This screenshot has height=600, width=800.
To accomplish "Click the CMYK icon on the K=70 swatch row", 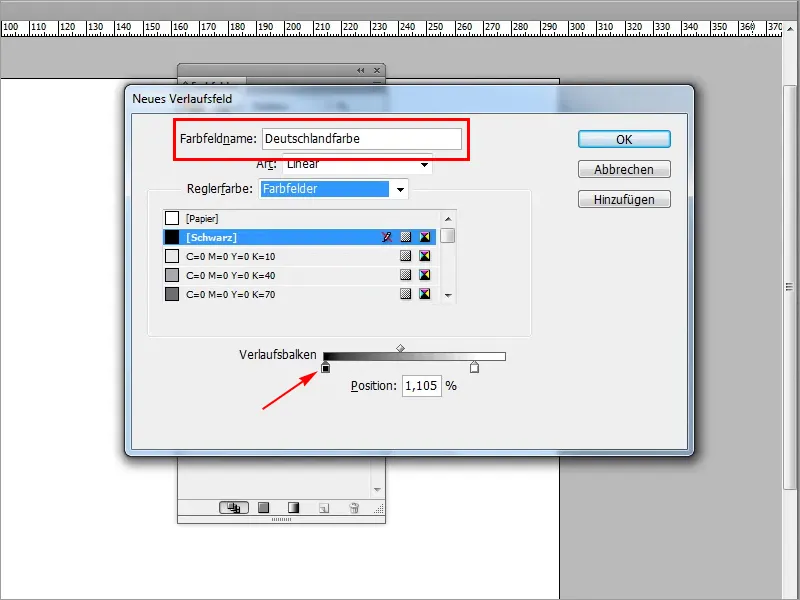I will [x=425, y=294].
